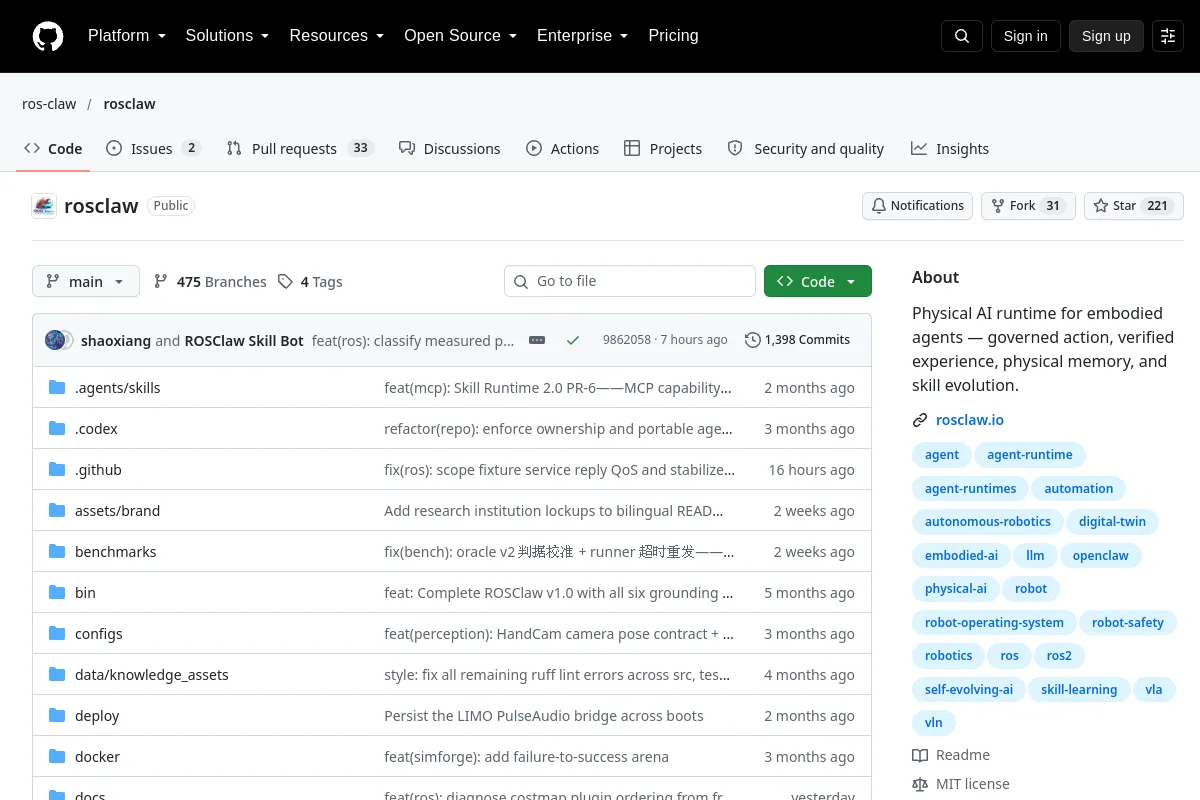The width and height of the screenshot is (1200, 800).
Task: Switch to the Issues tab
Action: (153, 149)
